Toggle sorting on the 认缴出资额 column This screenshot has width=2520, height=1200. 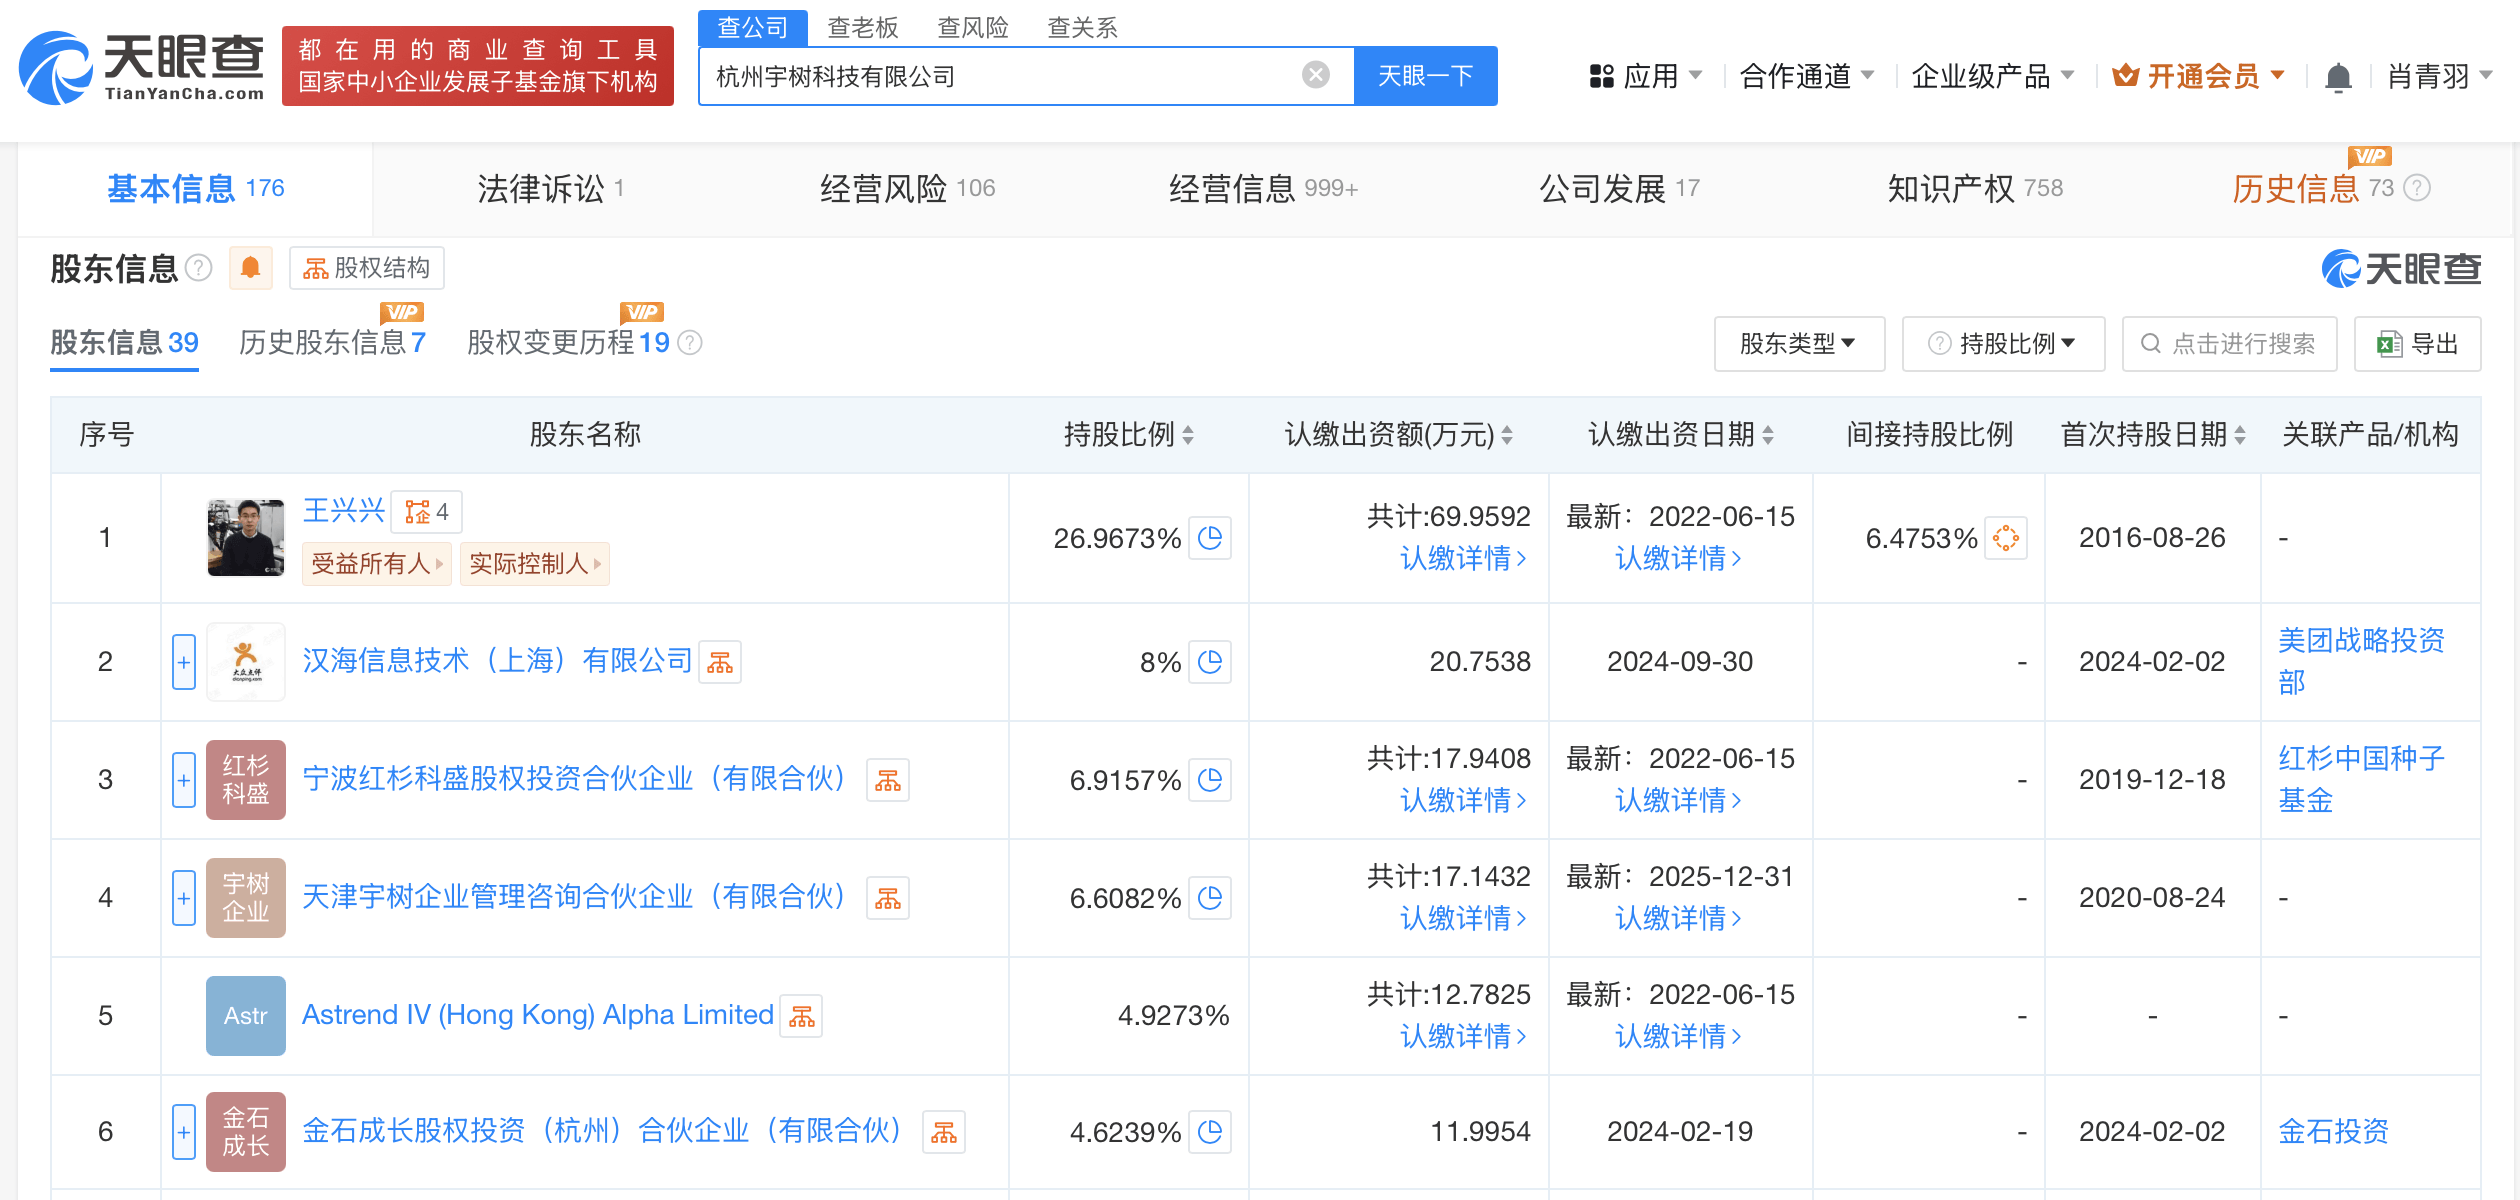tap(1507, 435)
